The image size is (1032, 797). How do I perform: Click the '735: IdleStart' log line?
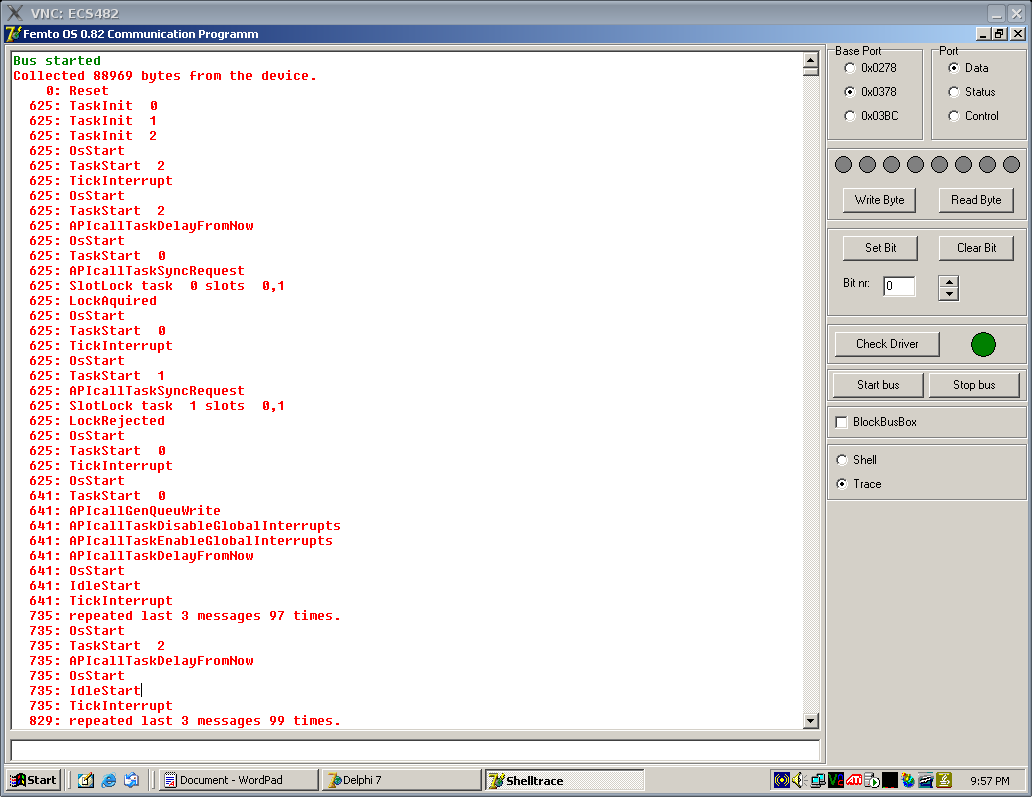(85, 691)
